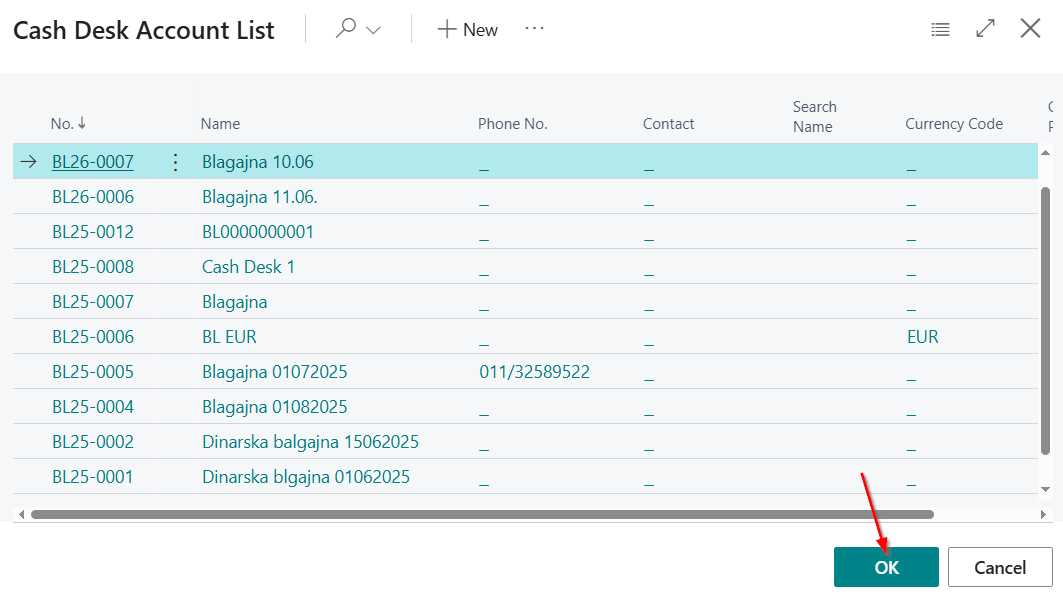Click the Name column header
Viewport: 1063px width, 602px height.
[220, 123]
